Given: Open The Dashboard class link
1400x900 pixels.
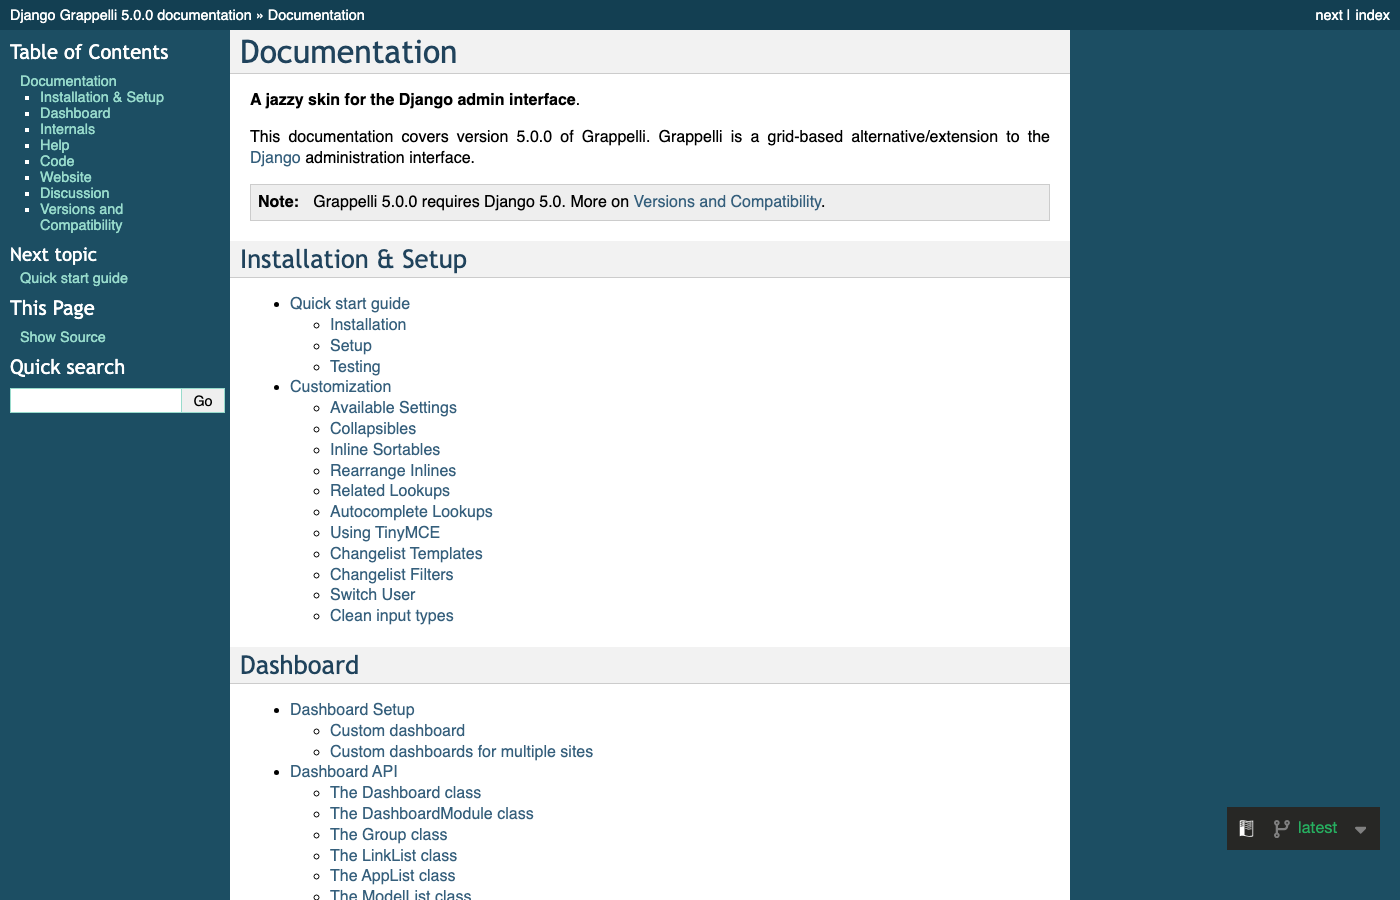Looking at the screenshot, I should pos(405,793).
